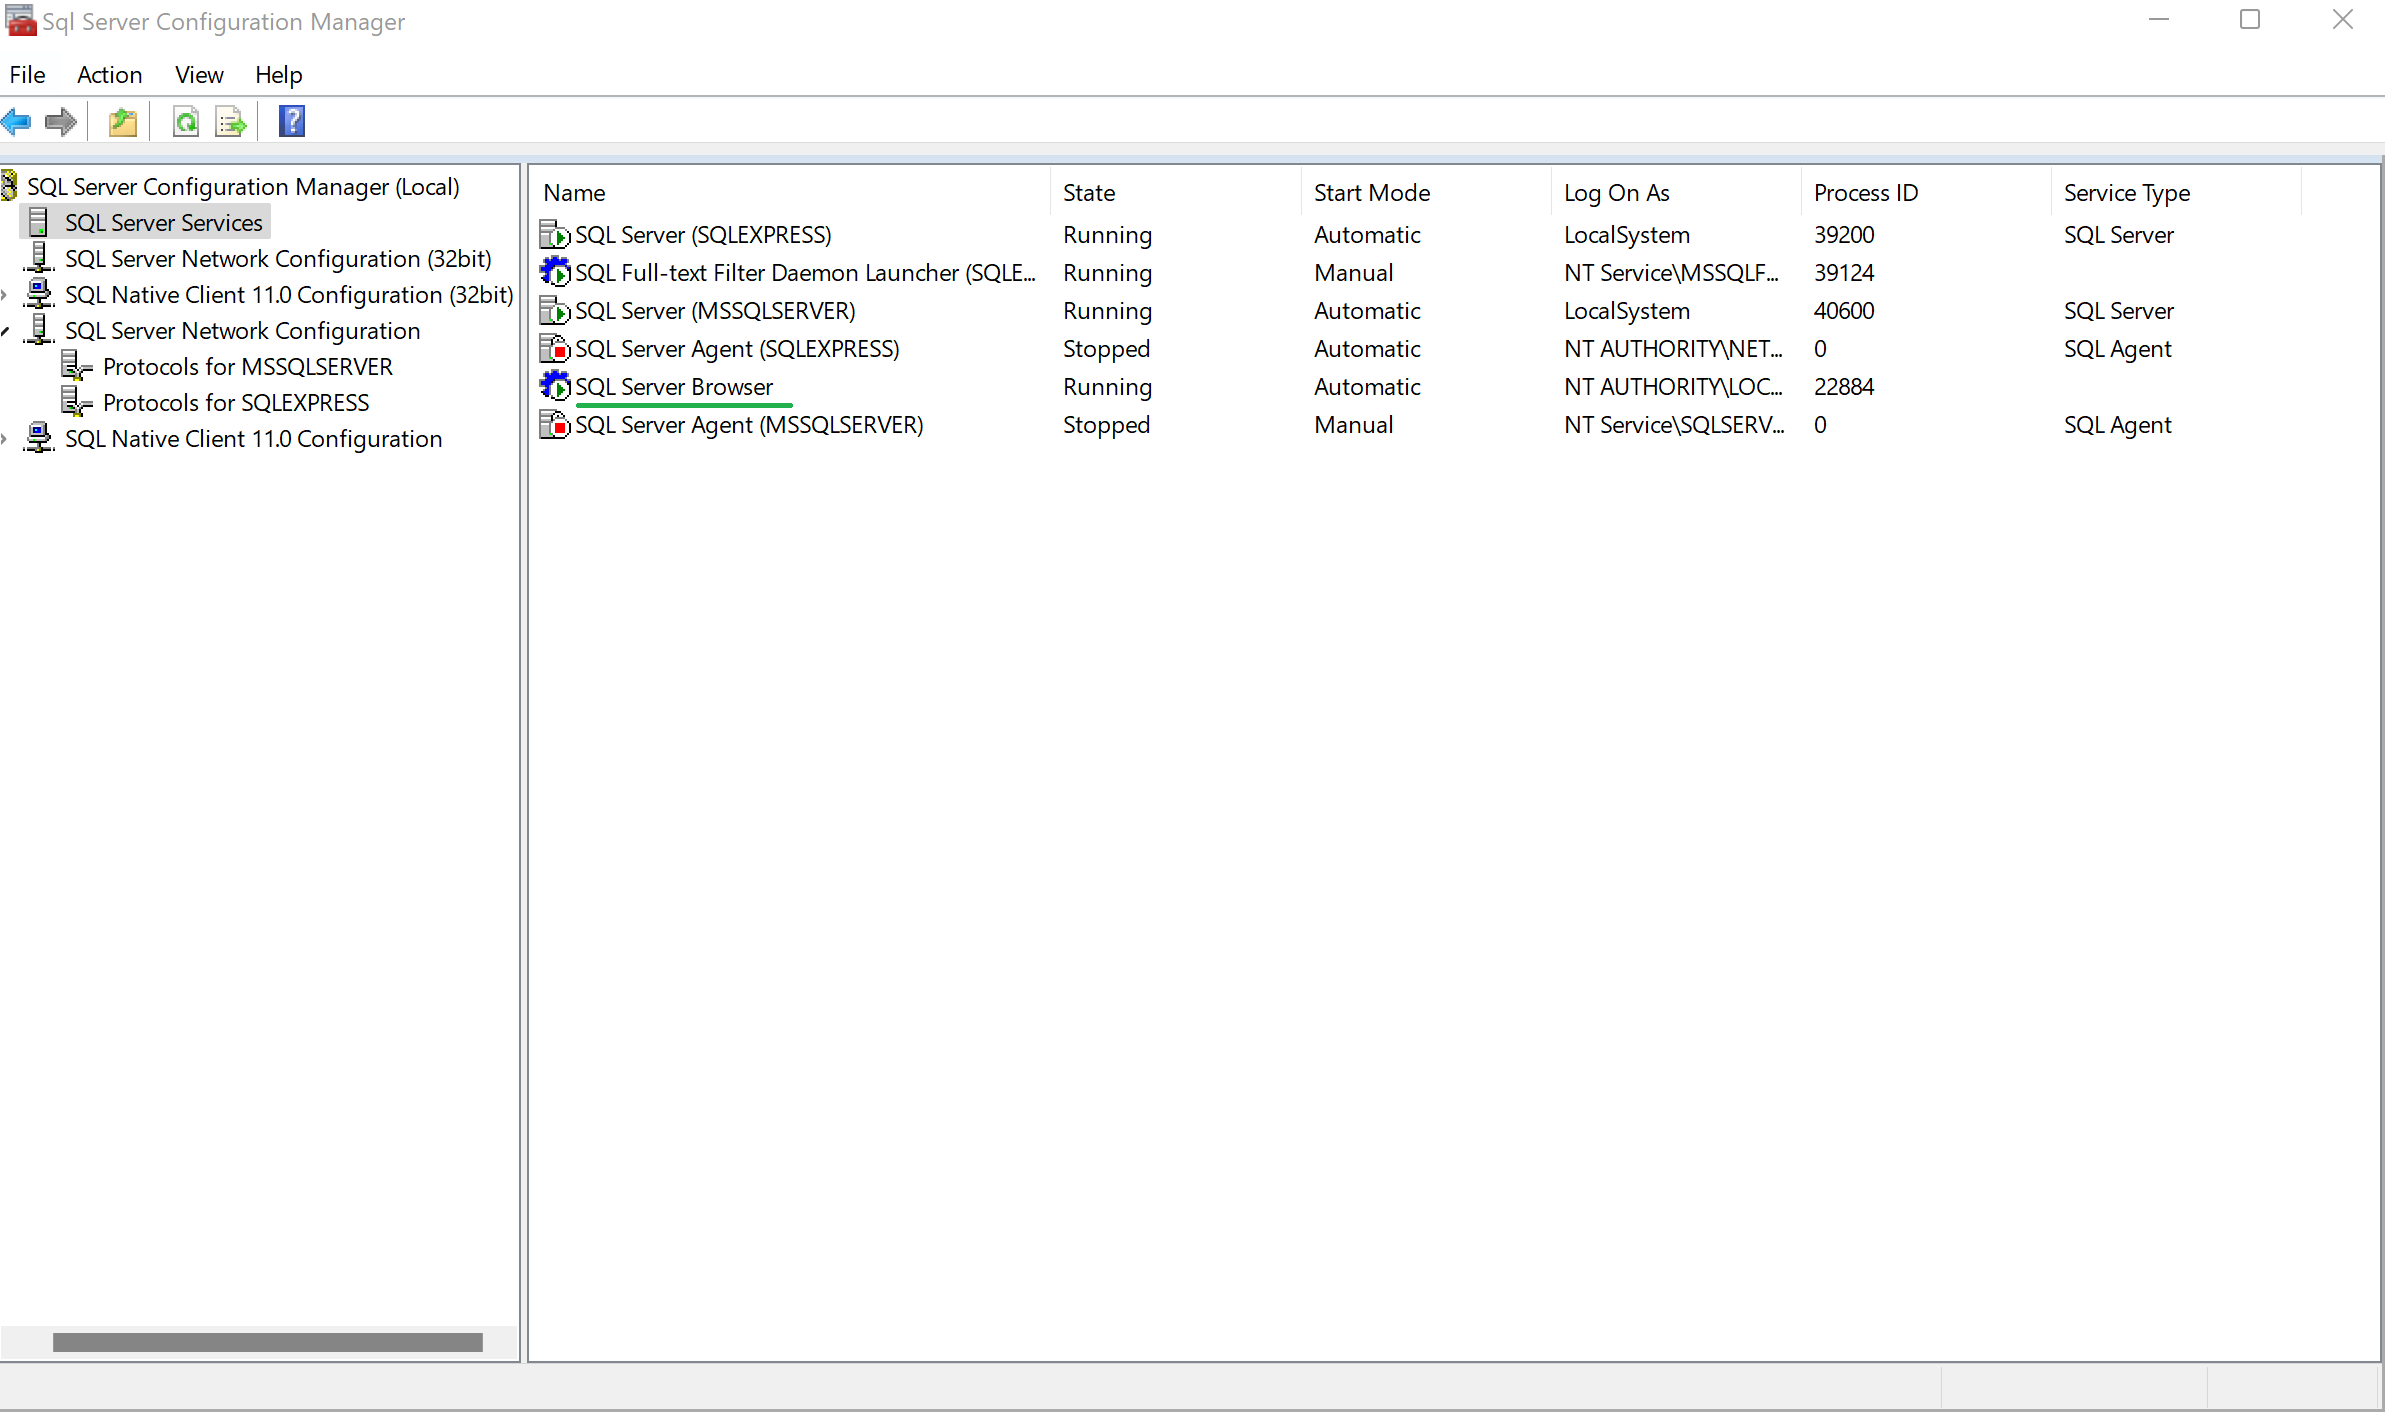Click the Export List icon

tap(230, 121)
